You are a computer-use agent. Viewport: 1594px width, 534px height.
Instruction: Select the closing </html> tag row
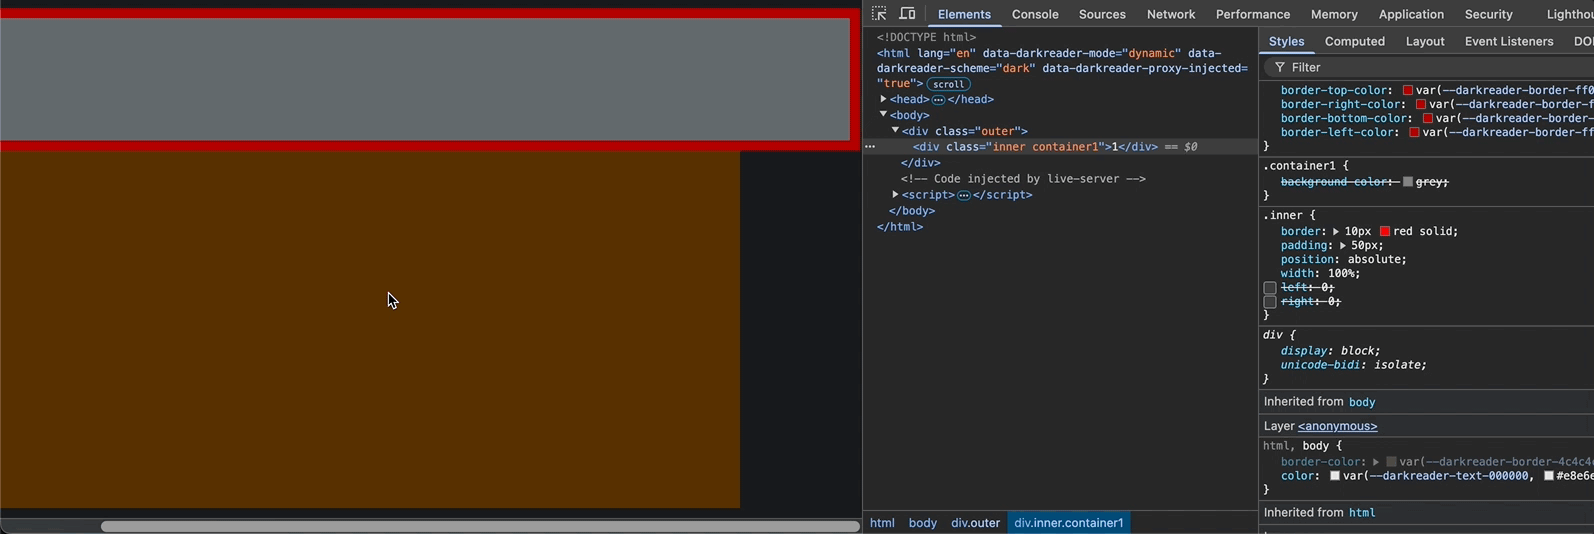click(900, 227)
